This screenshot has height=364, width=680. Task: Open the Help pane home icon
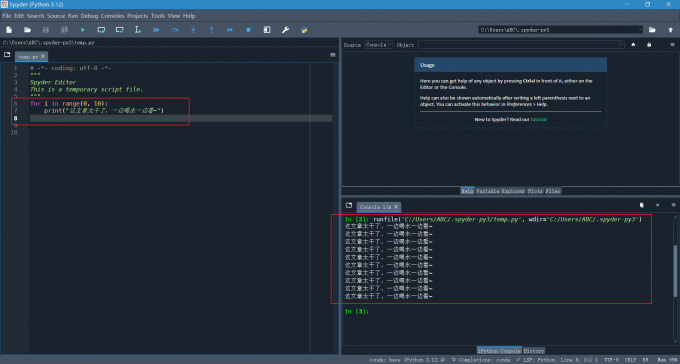tap(633, 45)
